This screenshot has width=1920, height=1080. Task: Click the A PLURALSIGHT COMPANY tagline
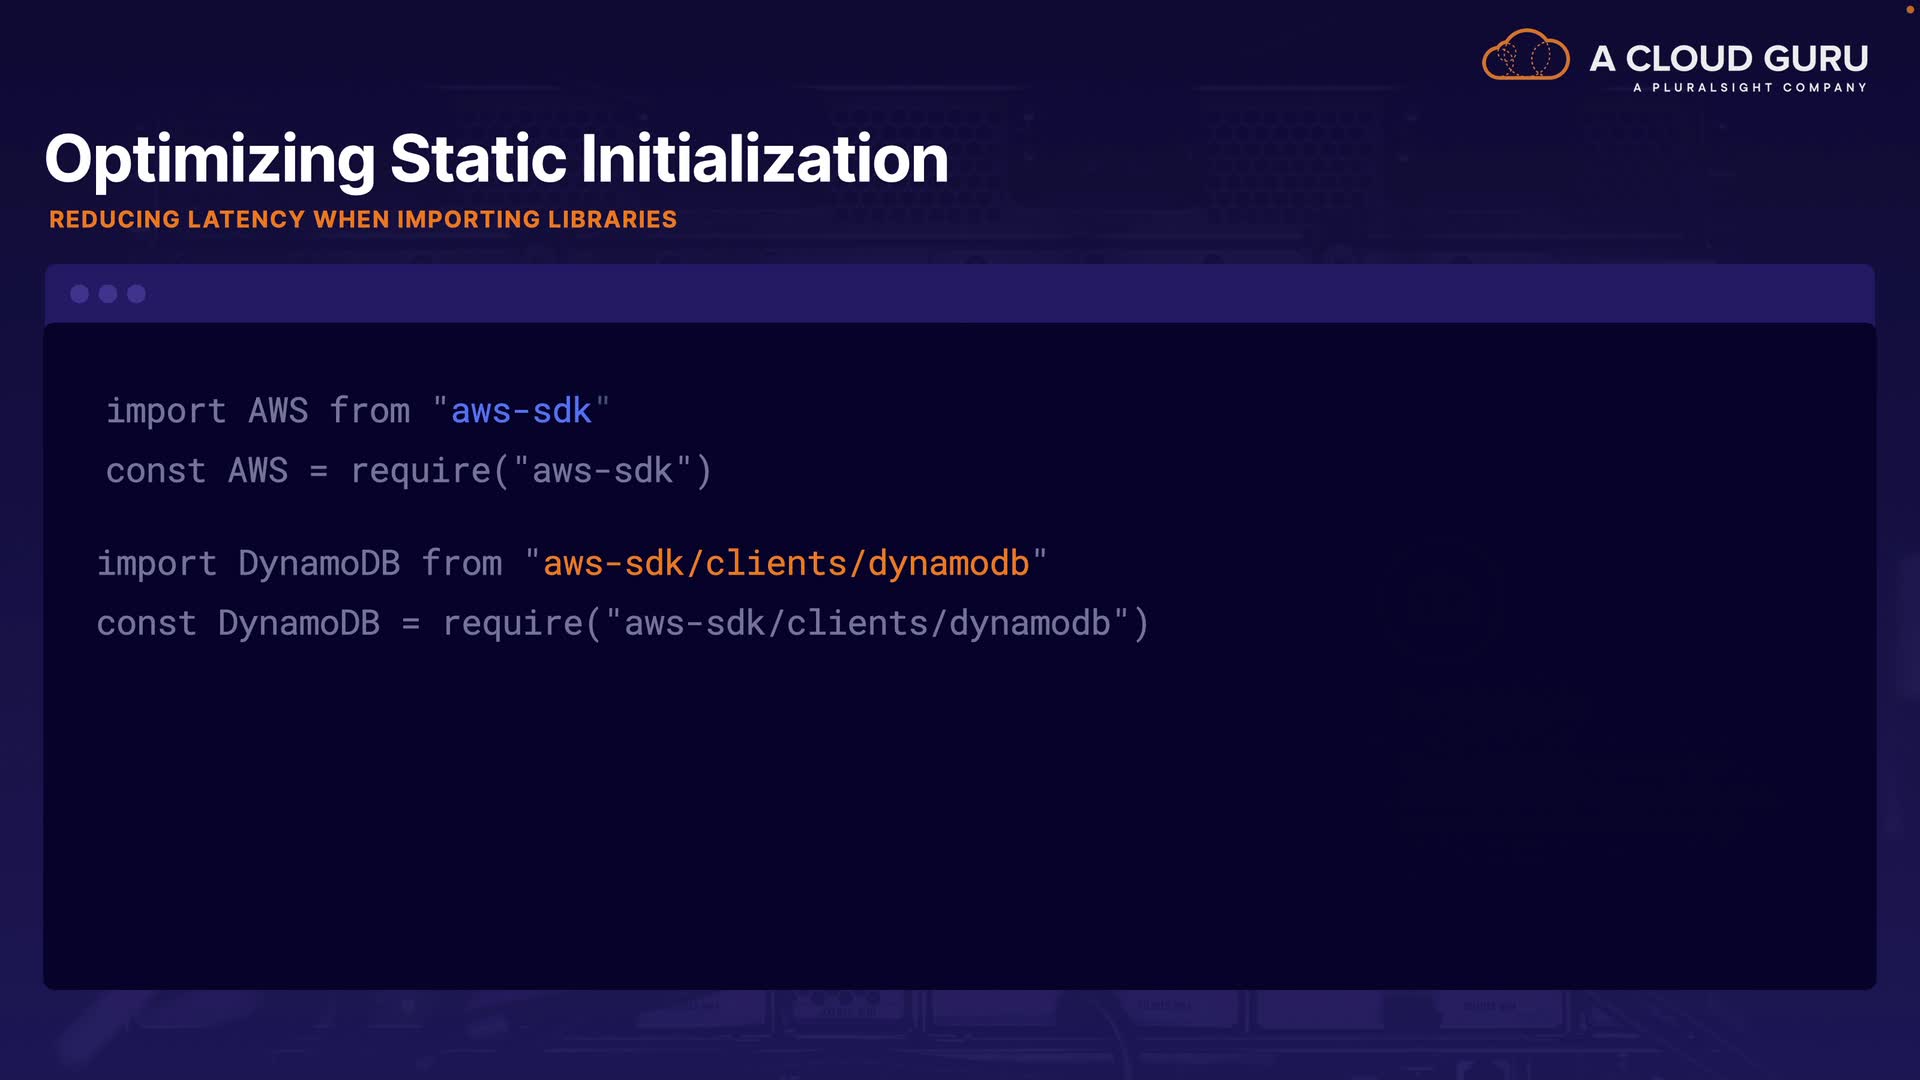click(x=1750, y=88)
